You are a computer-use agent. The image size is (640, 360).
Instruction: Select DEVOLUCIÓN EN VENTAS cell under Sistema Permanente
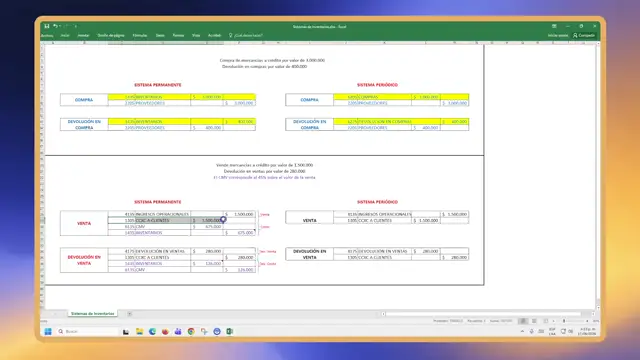point(163,251)
